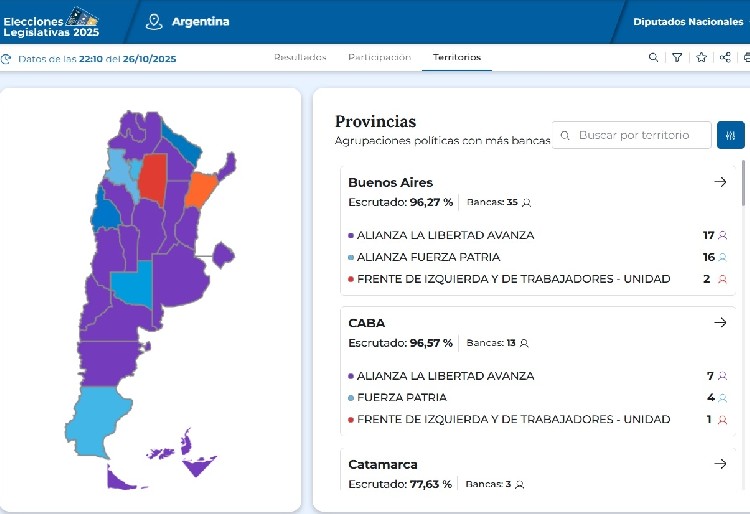Click the Elecciones Legislativas 2025 logo
The image size is (750, 514).
[x=52, y=21]
